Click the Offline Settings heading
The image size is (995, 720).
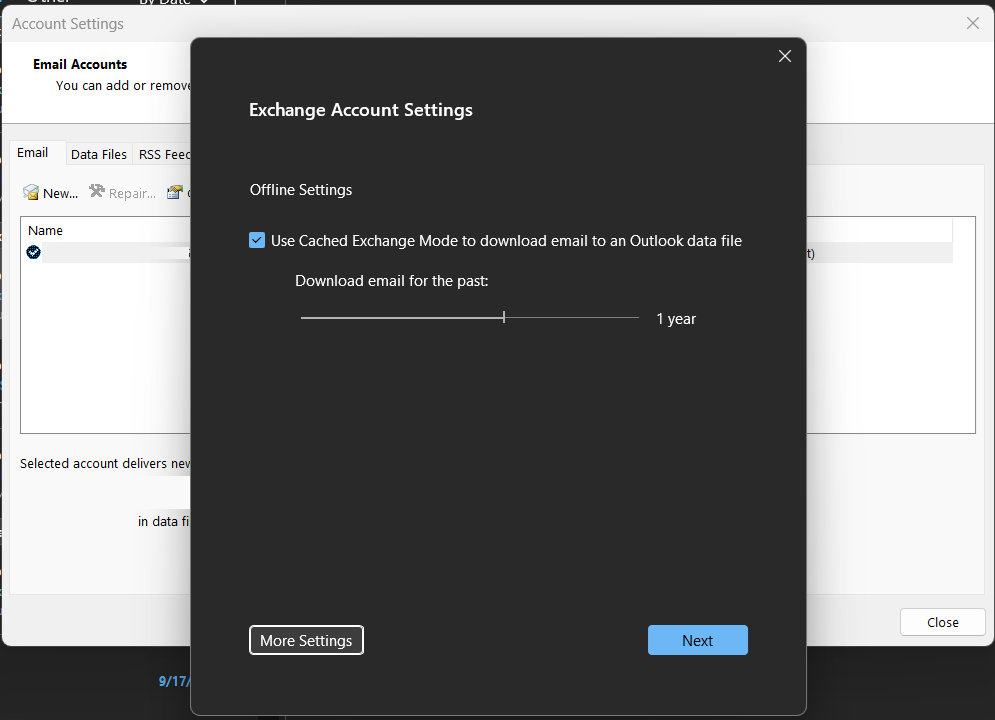[301, 190]
